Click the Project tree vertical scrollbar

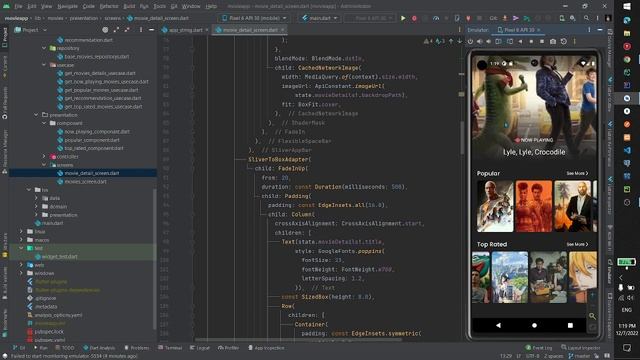[154, 259]
